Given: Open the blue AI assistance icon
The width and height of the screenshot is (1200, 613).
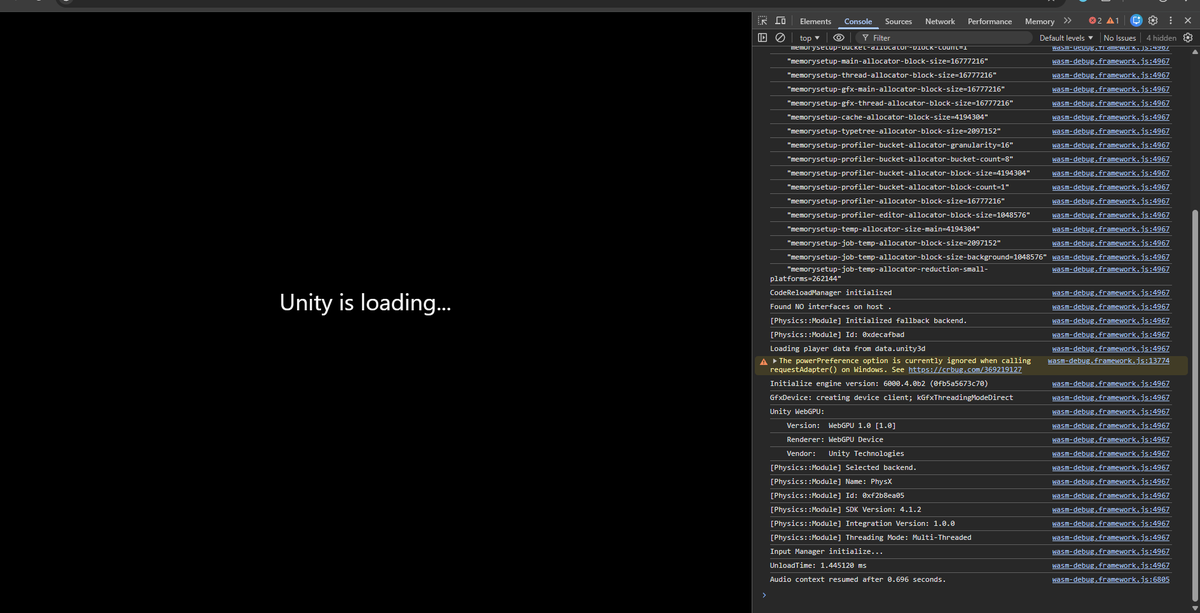Looking at the screenshot, I should [1137, 21].
